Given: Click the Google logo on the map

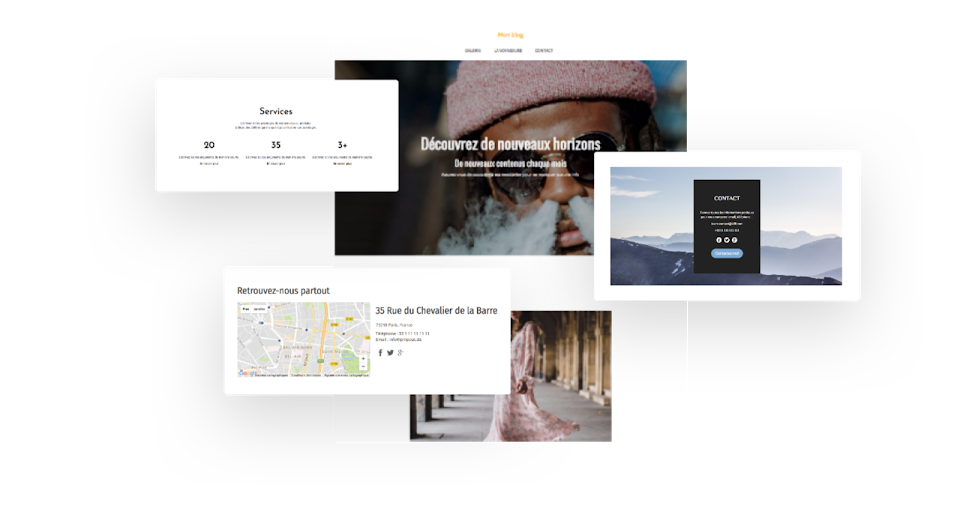Looking at the screenshot, I should [x=247, y=373].
